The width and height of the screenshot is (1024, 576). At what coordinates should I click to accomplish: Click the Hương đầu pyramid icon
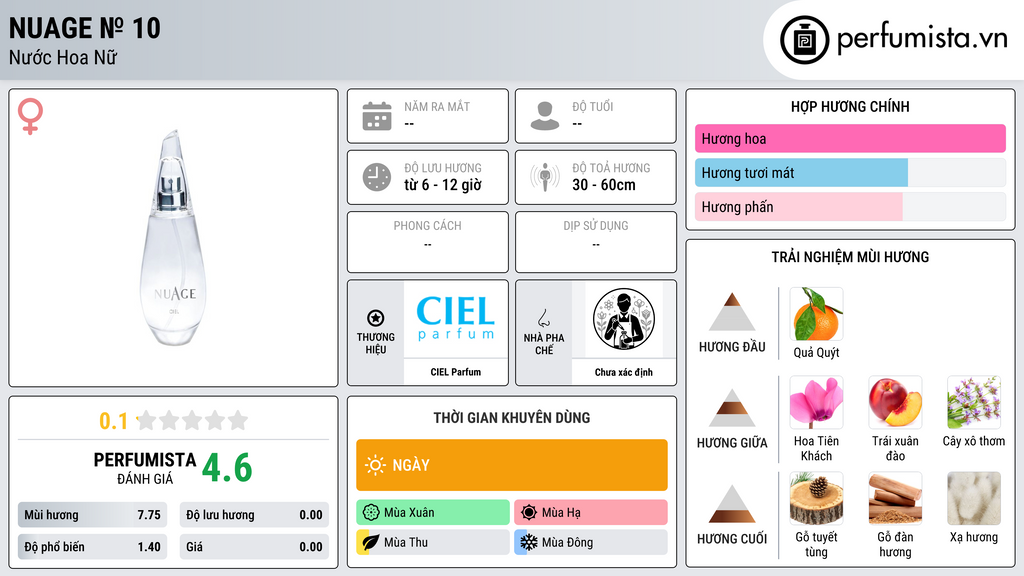[x=732, y=312]
